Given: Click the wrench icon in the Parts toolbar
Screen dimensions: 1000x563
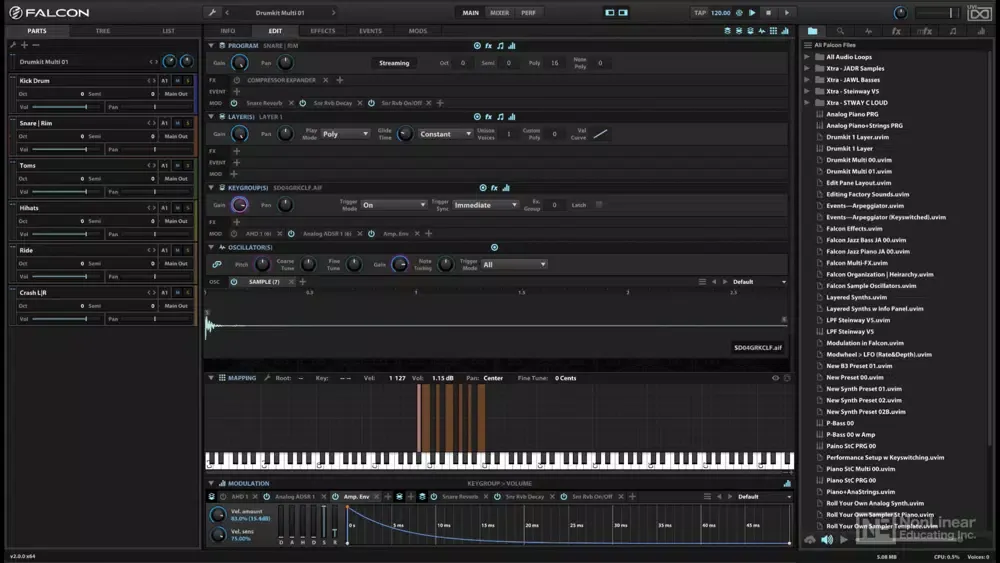Looking at the screenshot, I should pyautogui.click(x=13, y=45).
